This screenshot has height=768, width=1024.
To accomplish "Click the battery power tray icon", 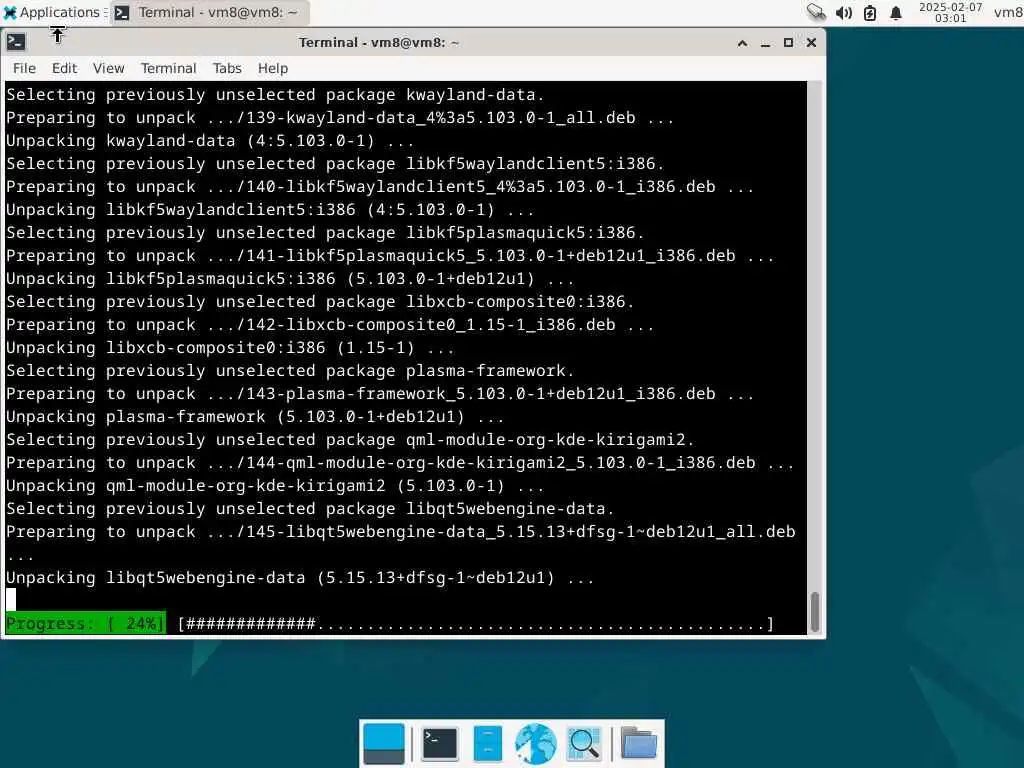I will pos(870,12).
